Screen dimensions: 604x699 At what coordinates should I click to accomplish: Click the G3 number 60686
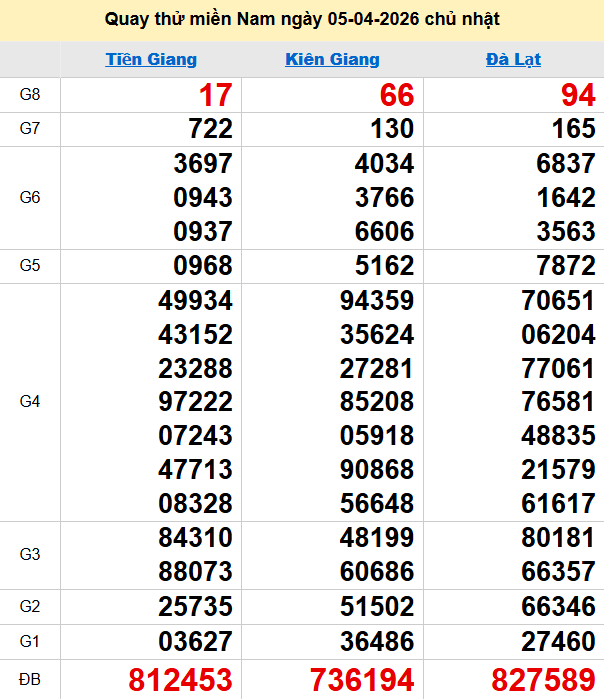pos(377,572)
